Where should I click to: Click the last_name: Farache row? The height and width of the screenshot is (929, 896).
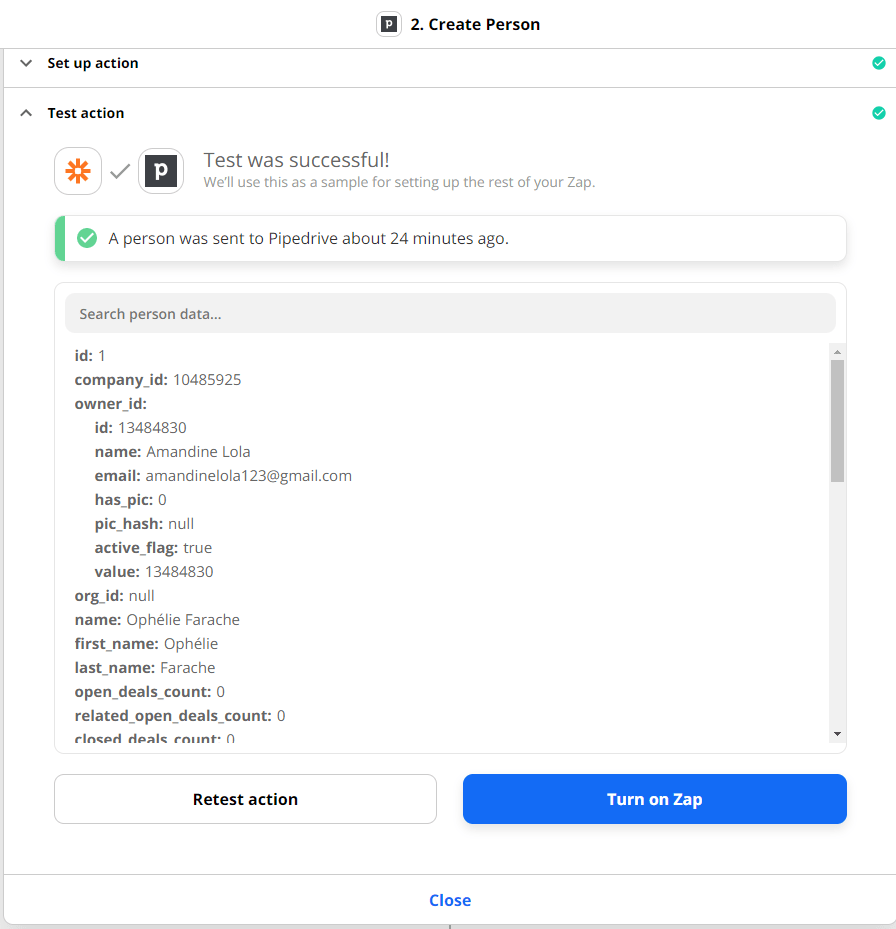click(x=145, y=668)
